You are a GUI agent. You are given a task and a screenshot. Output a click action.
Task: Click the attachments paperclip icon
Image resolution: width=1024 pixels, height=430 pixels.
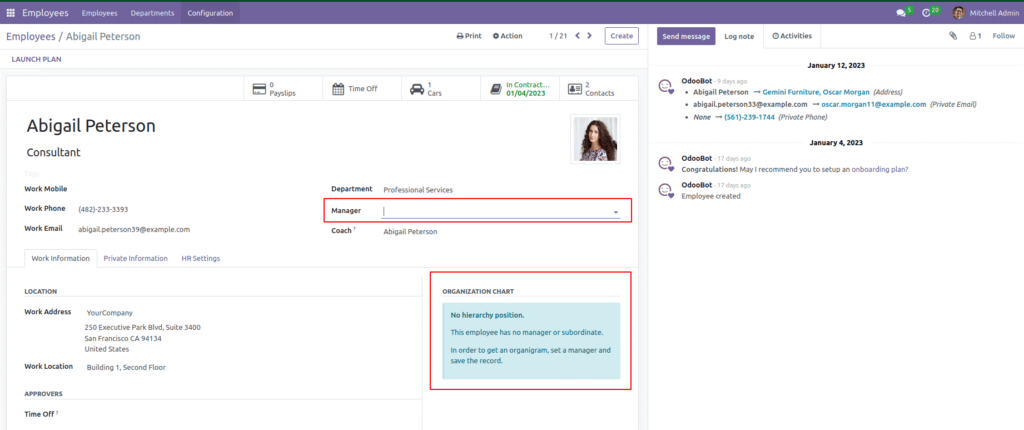click(x=953, y=36)
